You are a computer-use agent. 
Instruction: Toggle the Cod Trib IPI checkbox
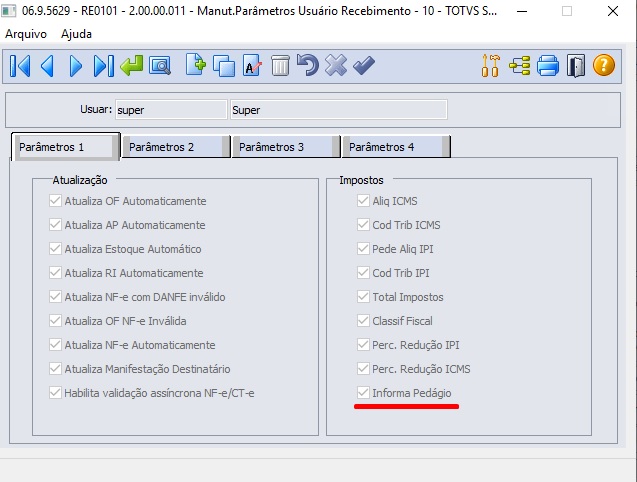[363, 273]
